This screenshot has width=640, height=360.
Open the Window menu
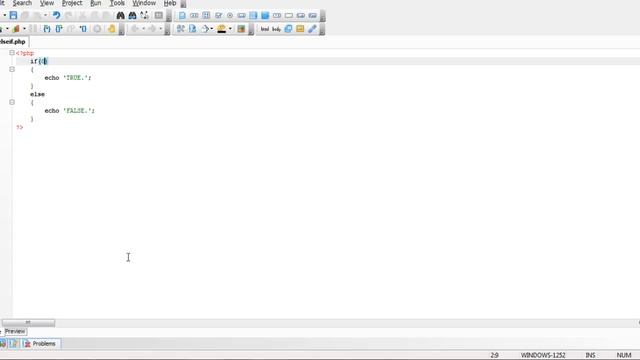point(144,3)
